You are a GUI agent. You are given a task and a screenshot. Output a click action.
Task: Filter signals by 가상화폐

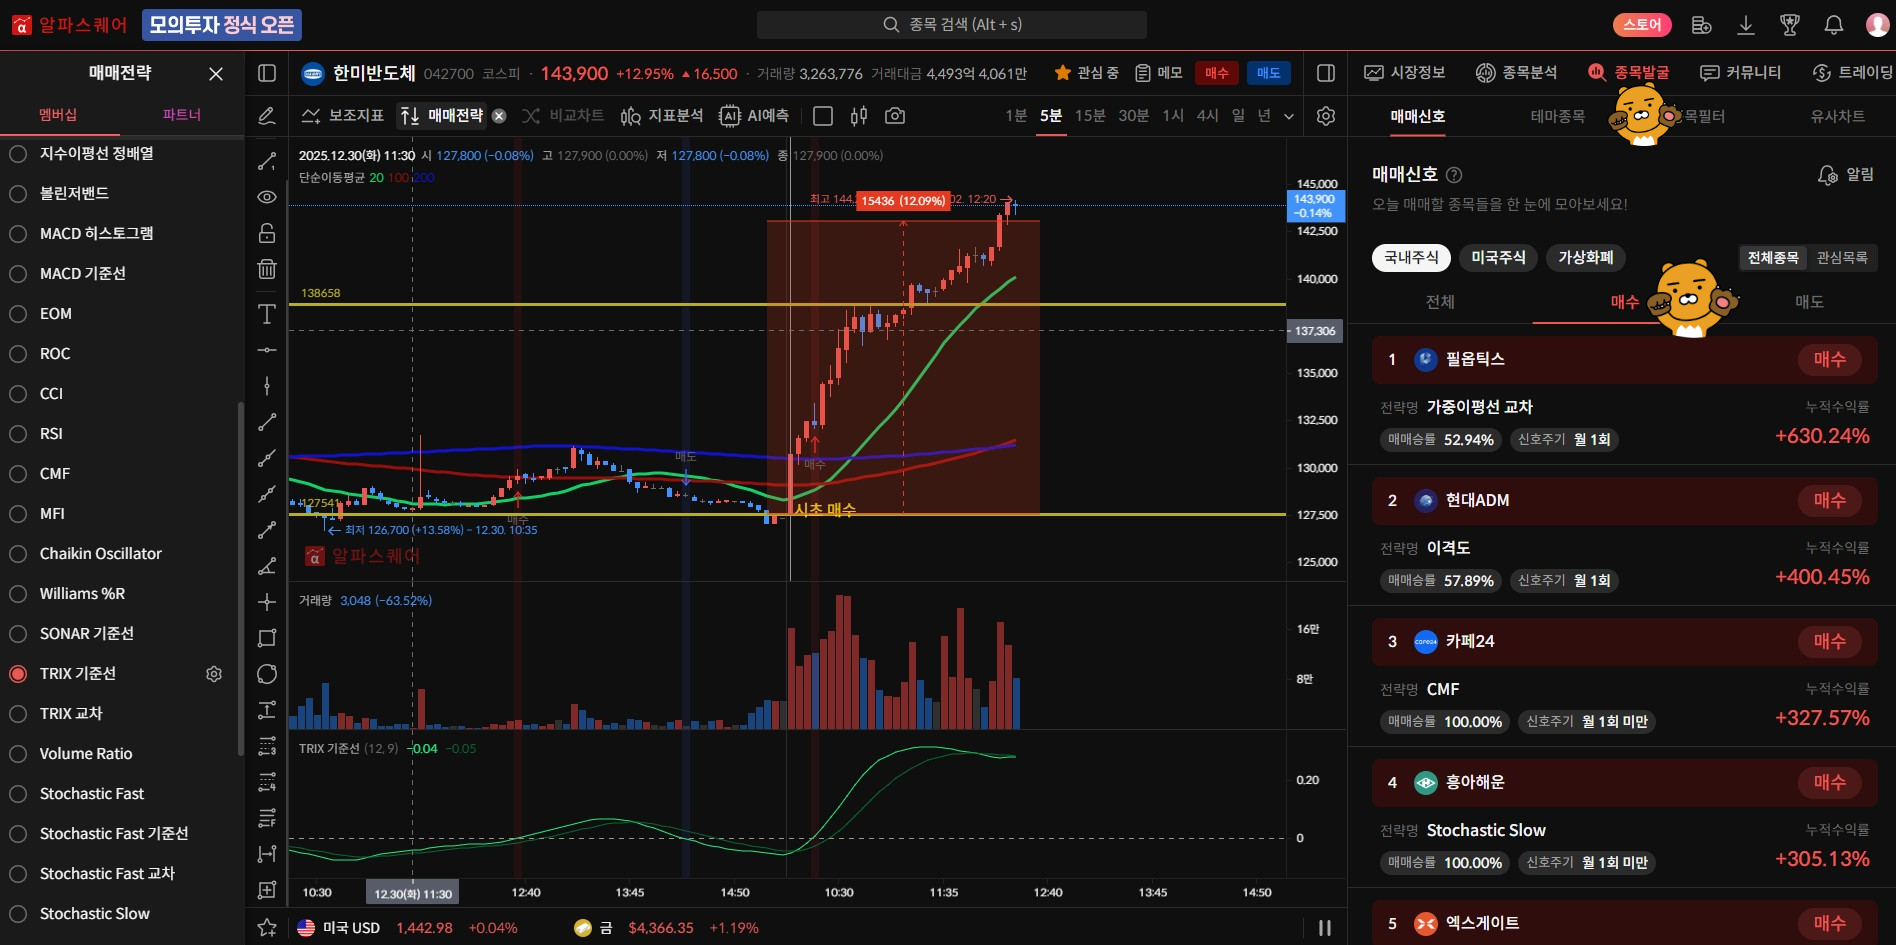[x=1586, y=258]
